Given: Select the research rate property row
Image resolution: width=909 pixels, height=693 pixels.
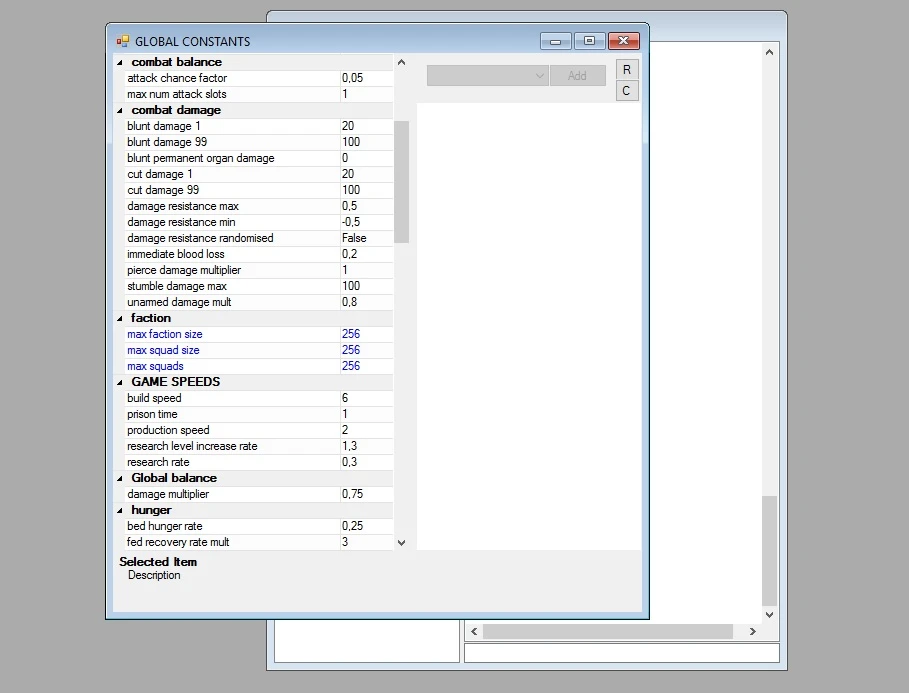Looking at the screenshot, I should coord(158,462).
